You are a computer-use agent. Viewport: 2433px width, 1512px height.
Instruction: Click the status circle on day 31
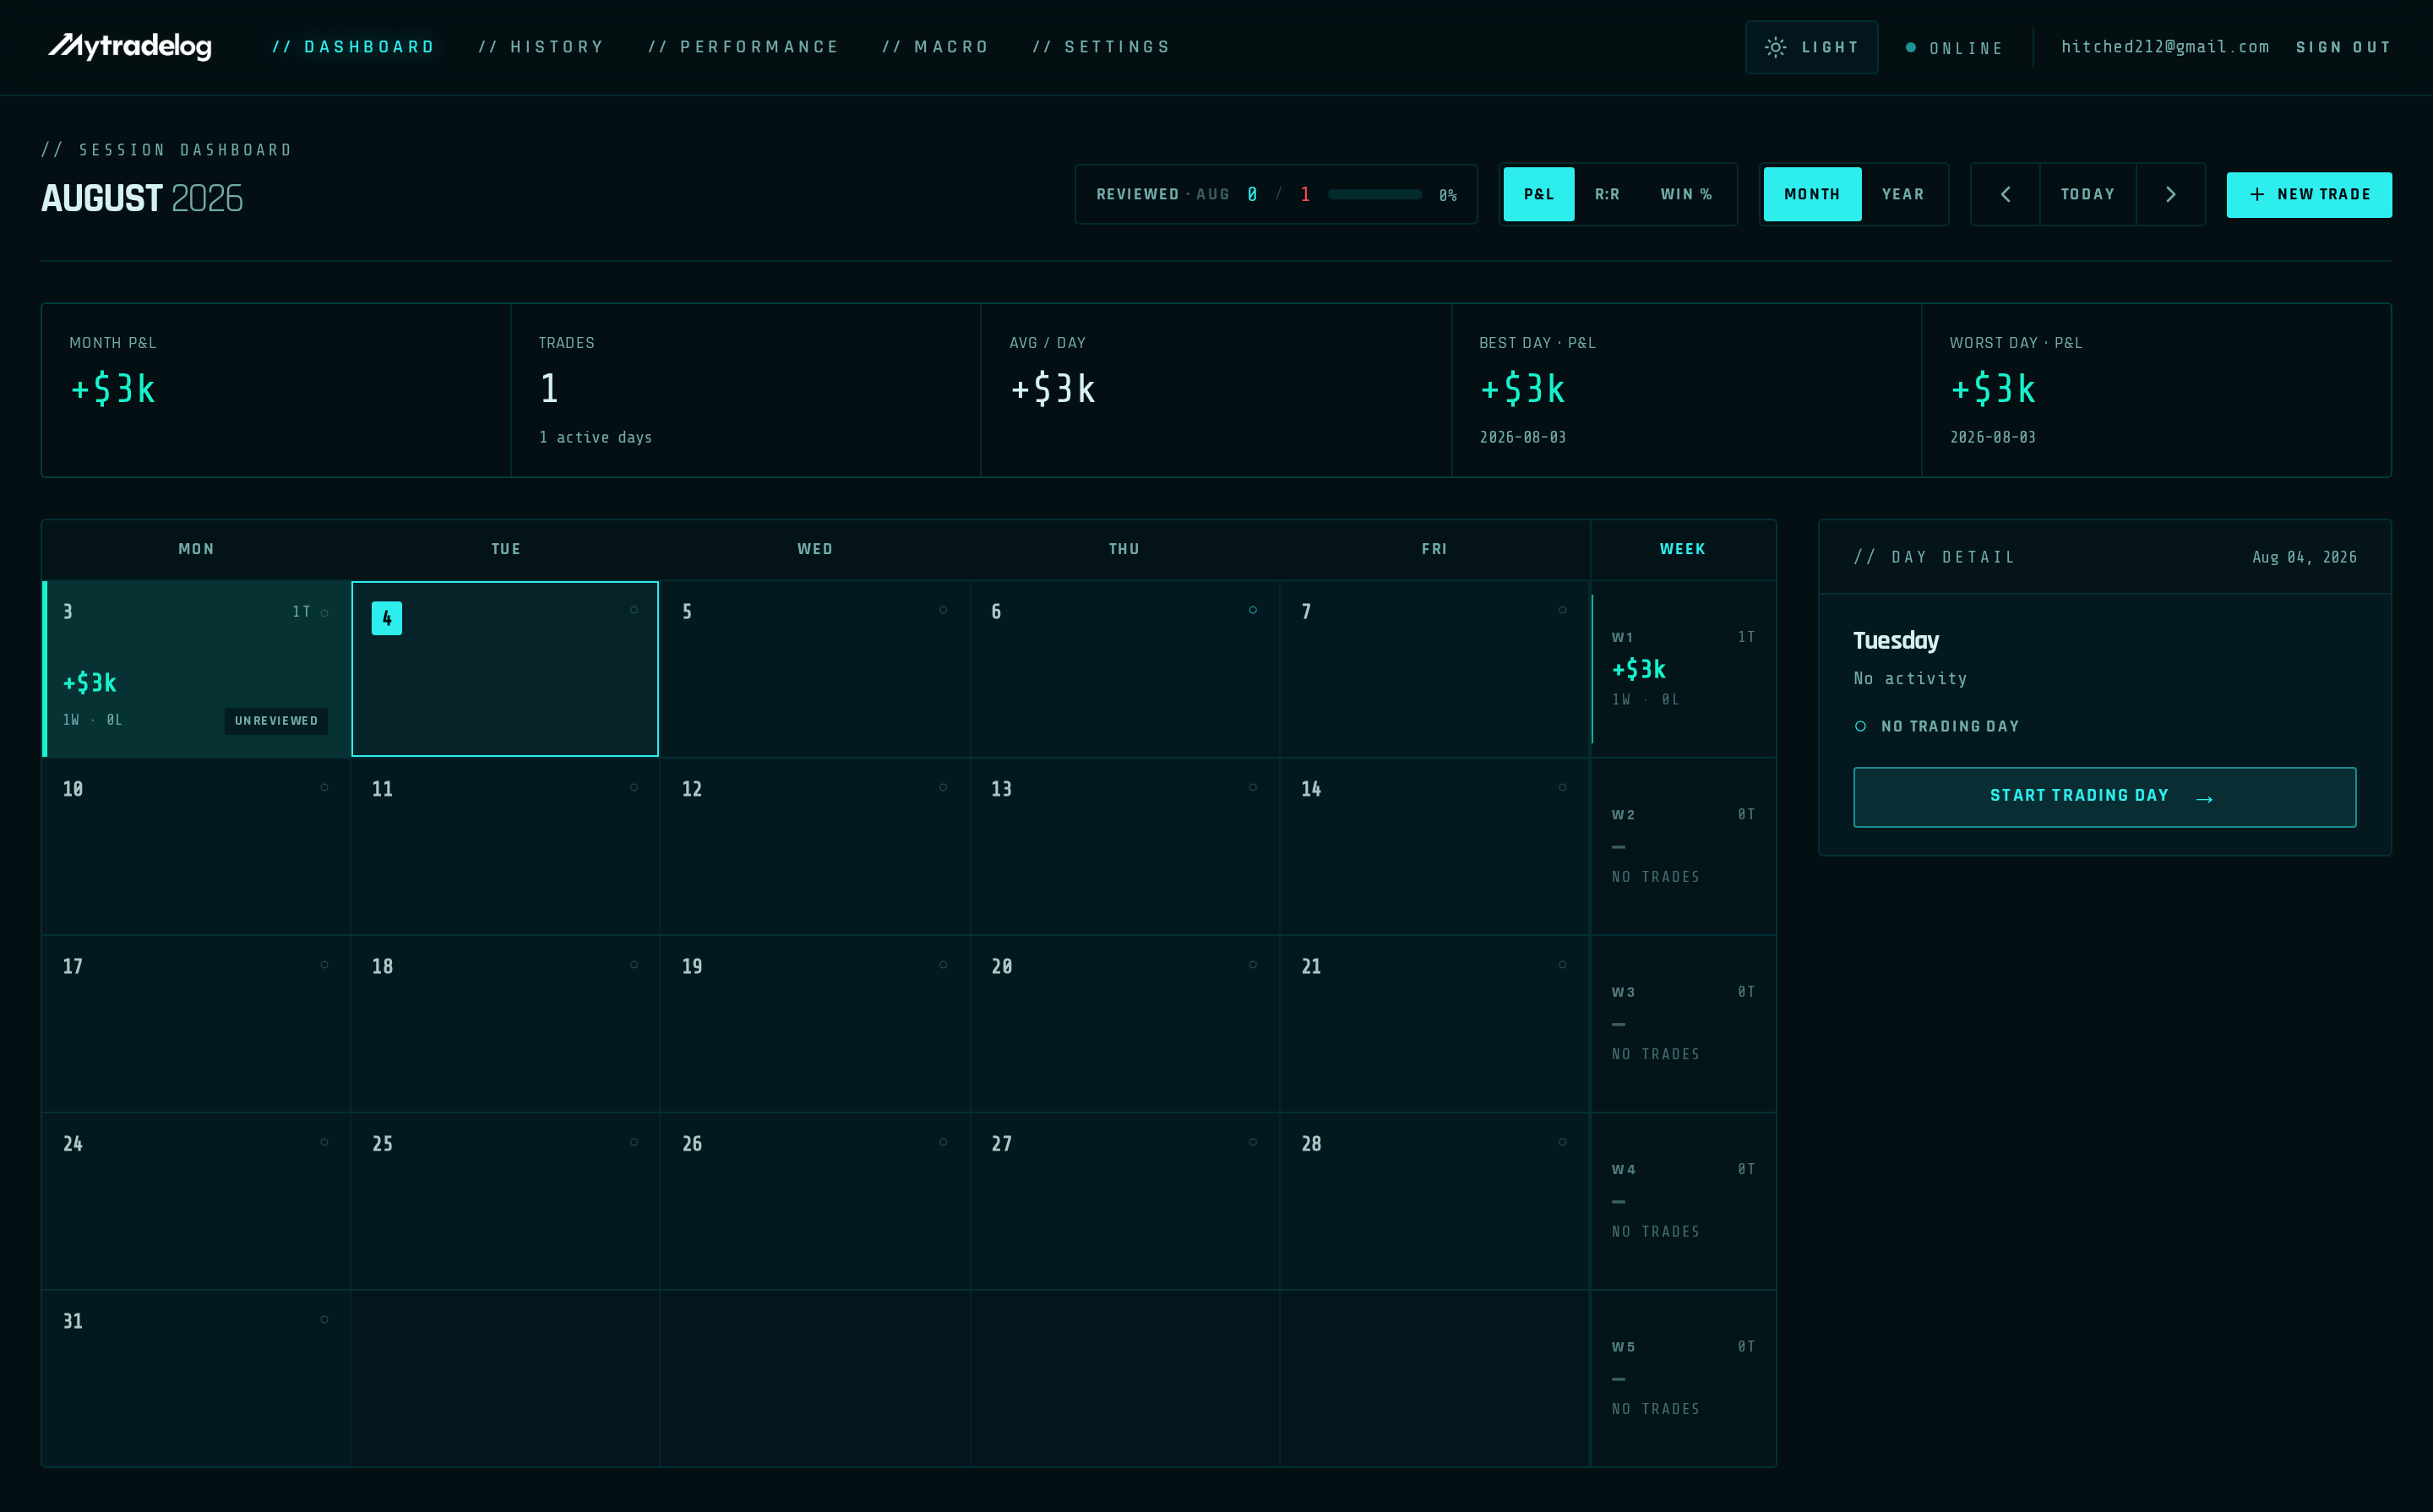(324, 1319)
